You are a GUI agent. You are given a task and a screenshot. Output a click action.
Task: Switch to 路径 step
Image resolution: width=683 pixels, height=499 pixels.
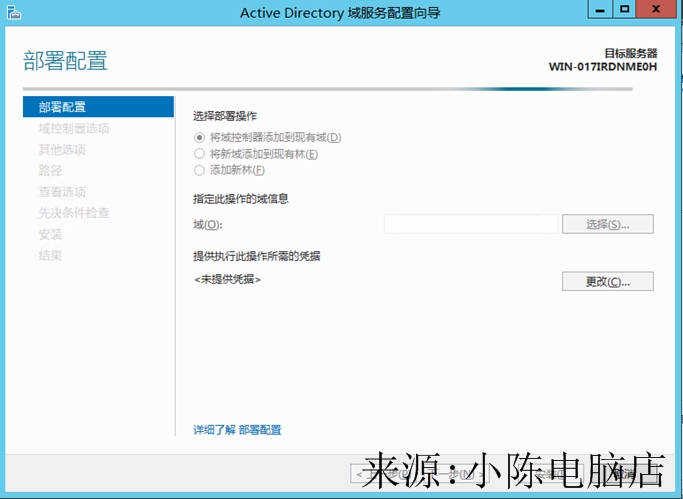(50, 171)
